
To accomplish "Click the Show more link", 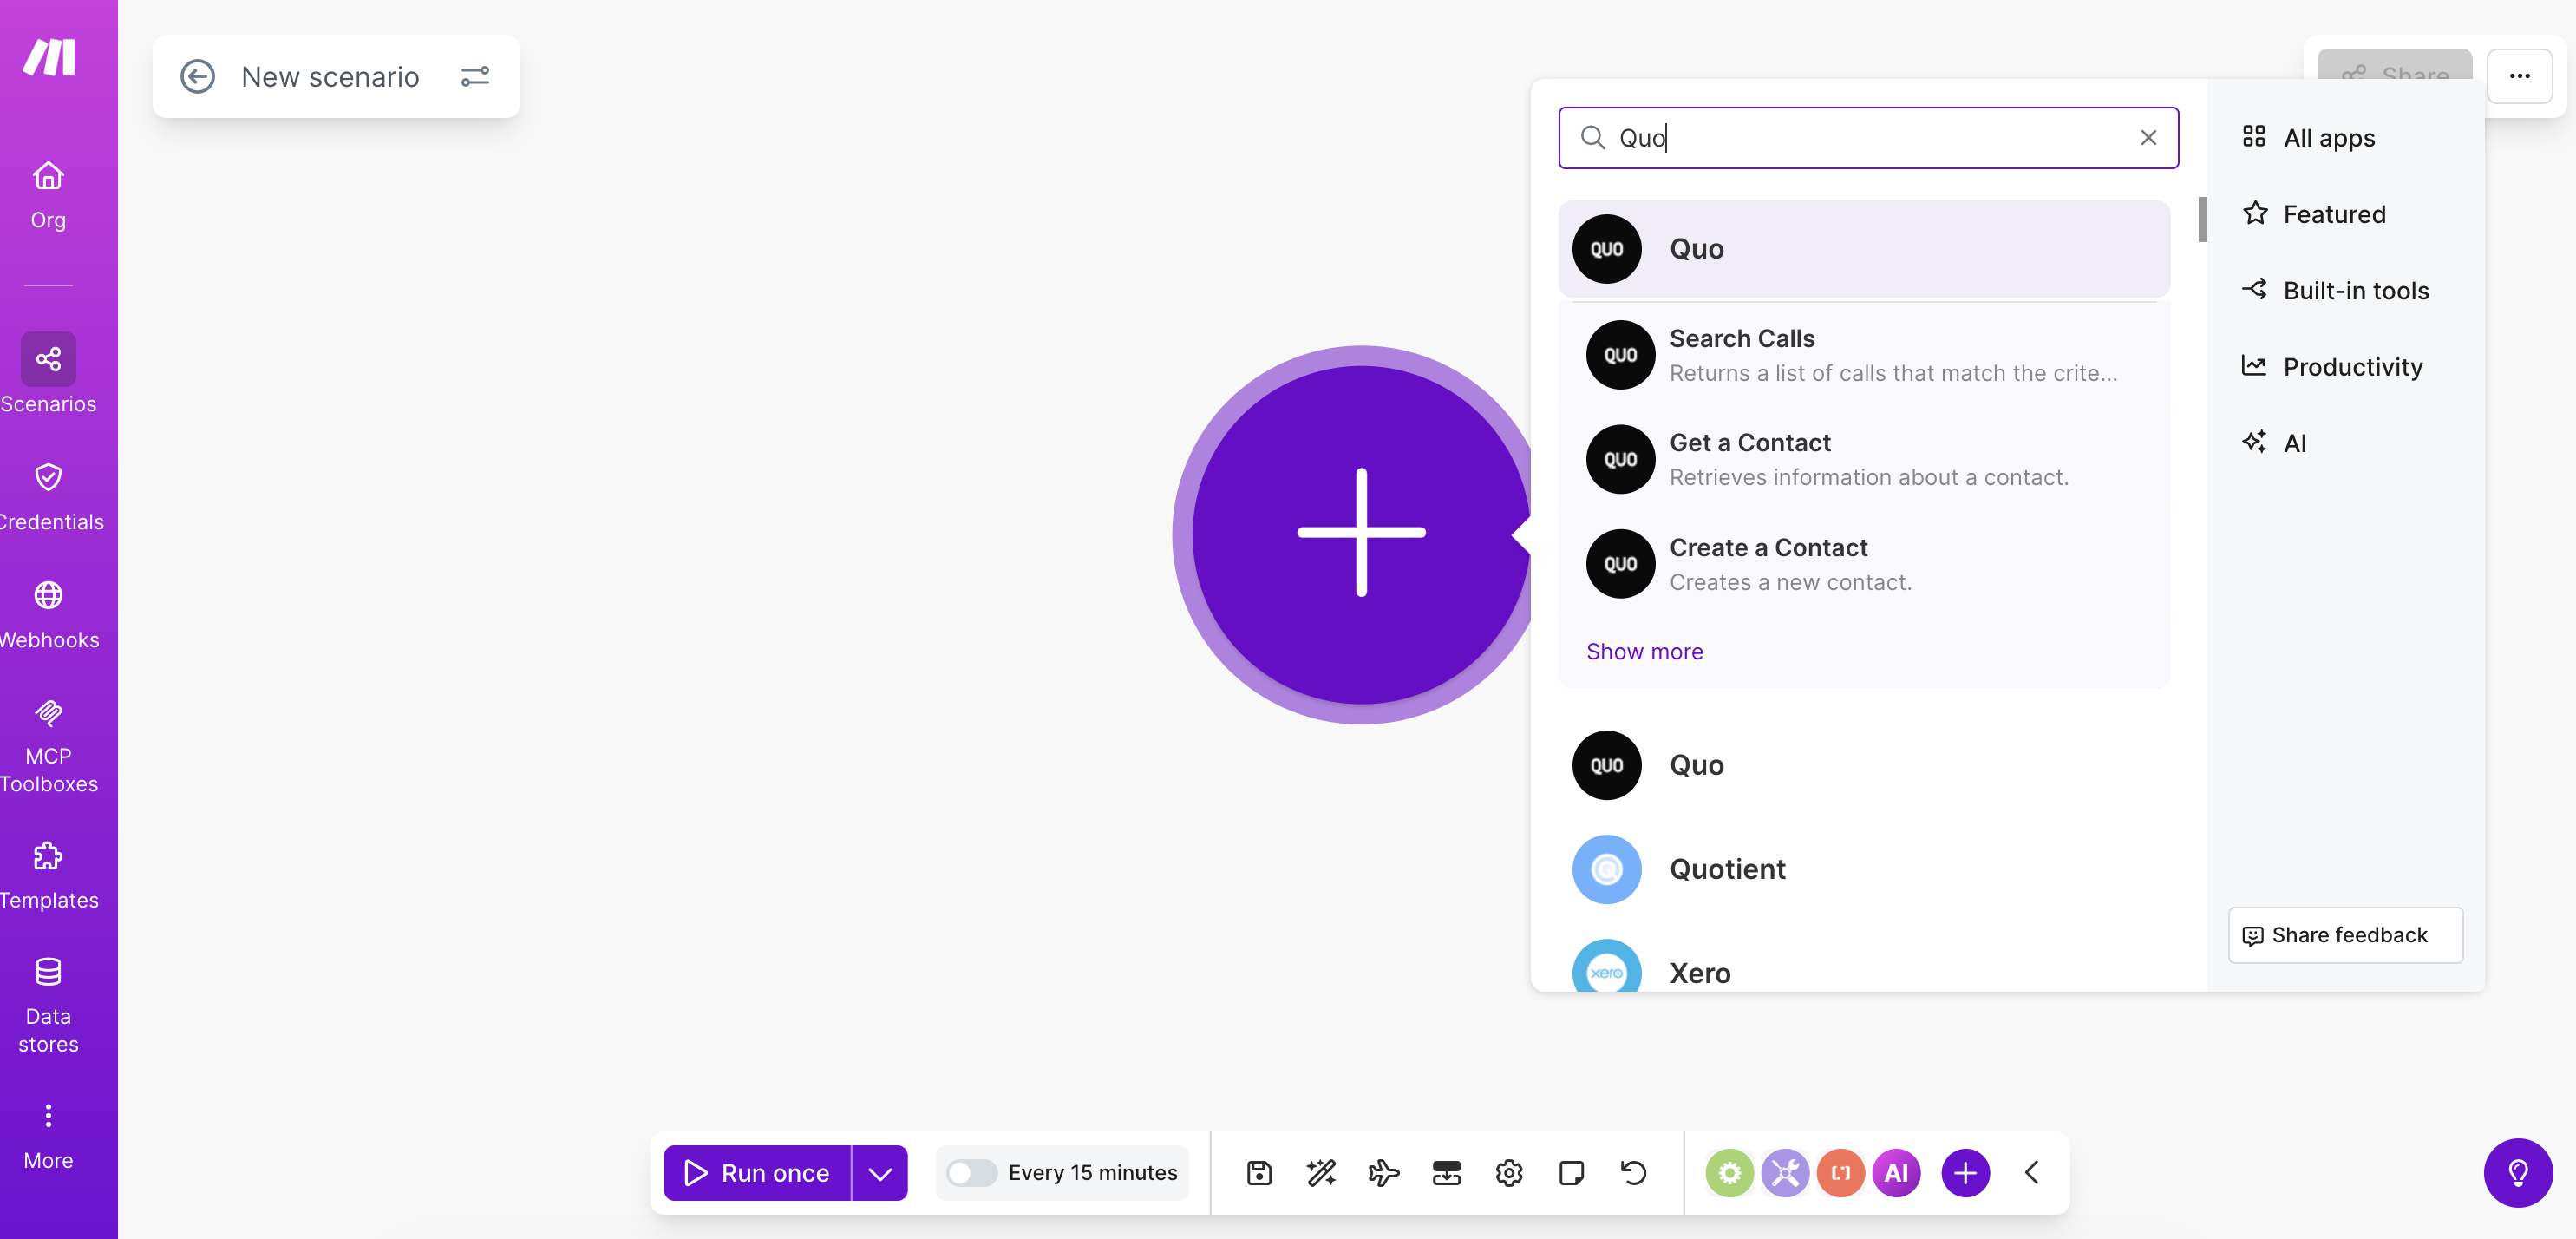I will [x=1644, y=651].
